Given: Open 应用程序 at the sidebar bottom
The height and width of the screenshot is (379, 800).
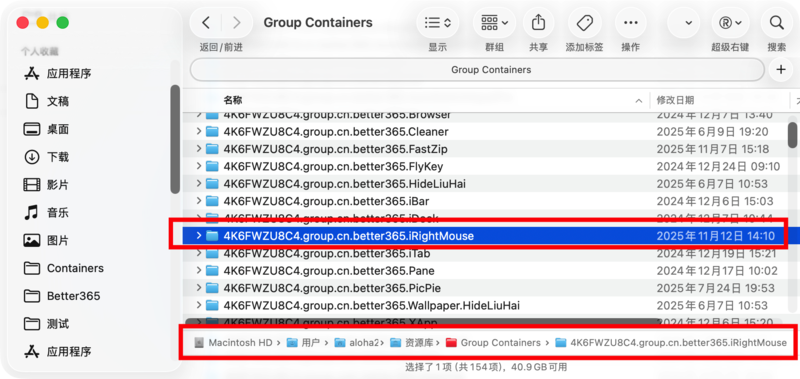Looking at the screenshot, I should pyautogui.click(x=69, y=351).
